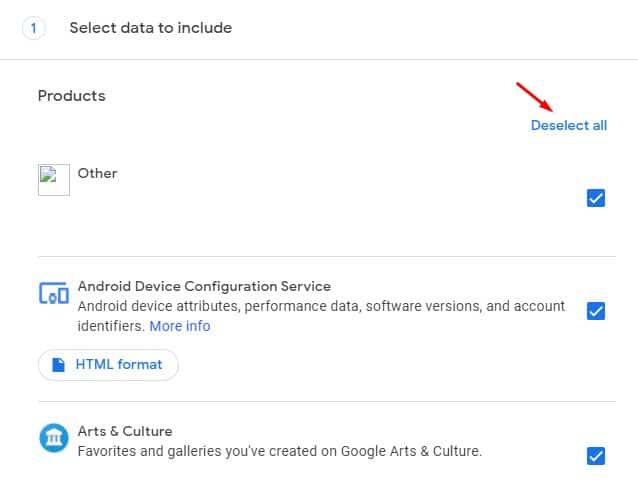Collapse the Select data to include section
638x487 pixels.
coord(151,28)
